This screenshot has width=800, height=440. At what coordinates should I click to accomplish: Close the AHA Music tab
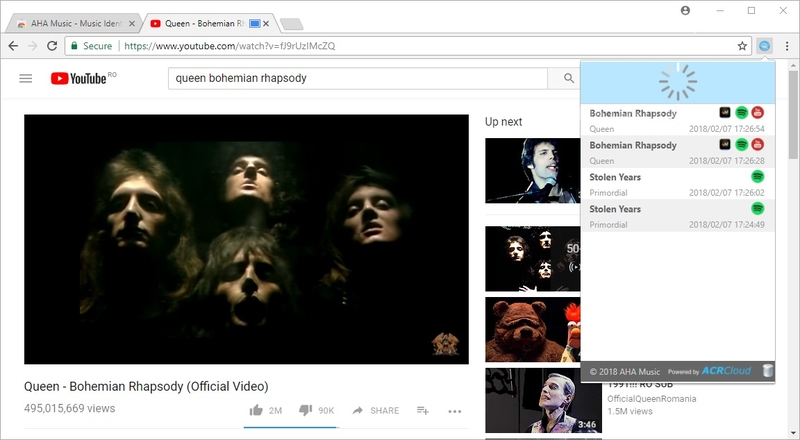pos(132,23)
